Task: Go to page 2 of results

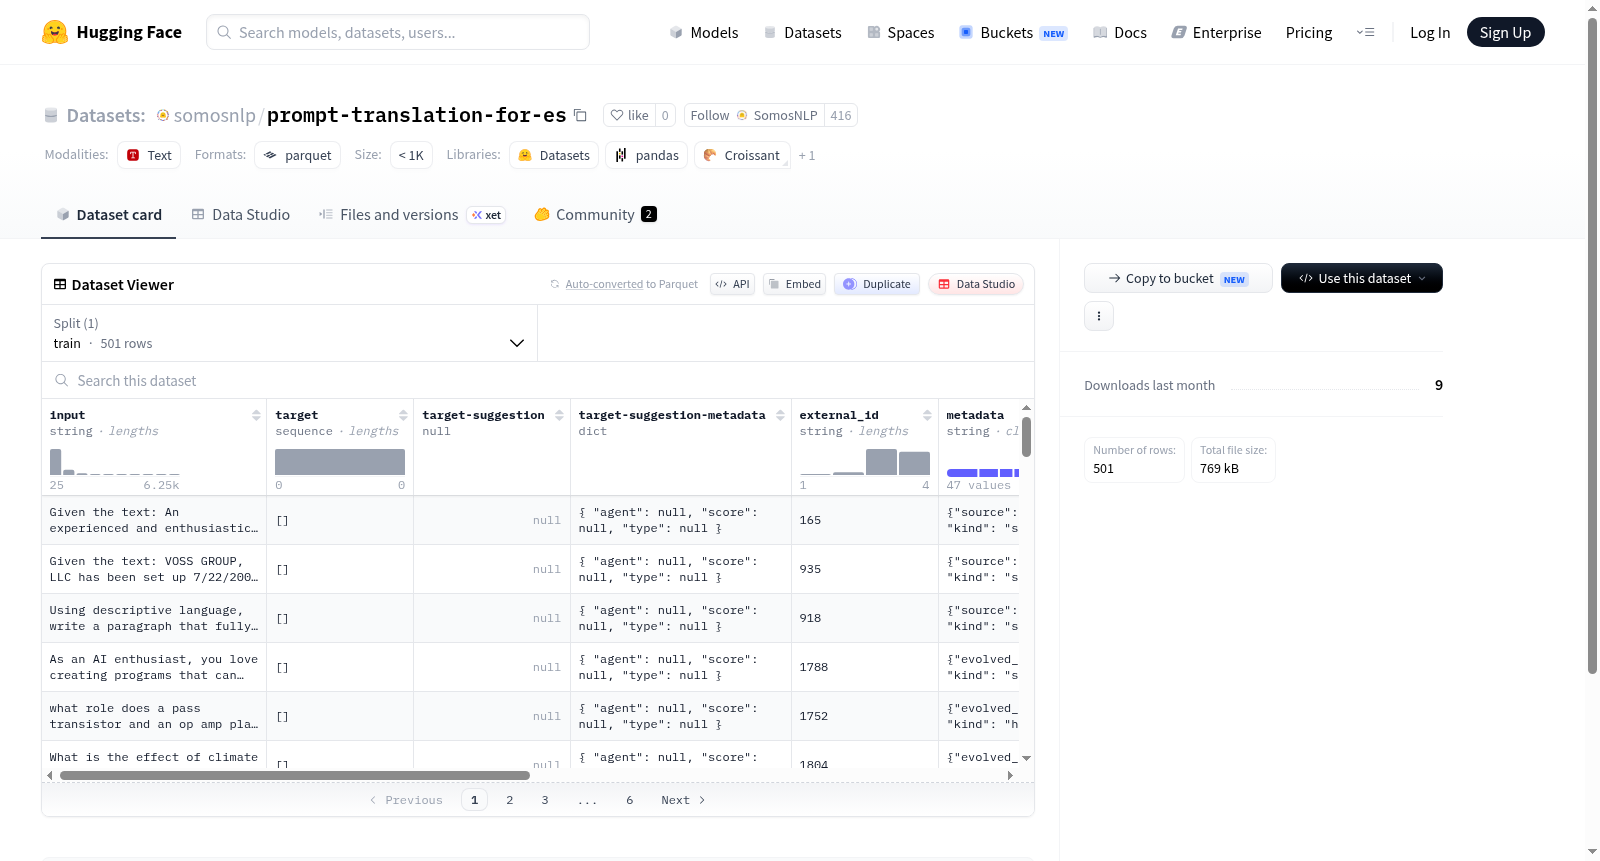Action: click(x=509, y=800)
